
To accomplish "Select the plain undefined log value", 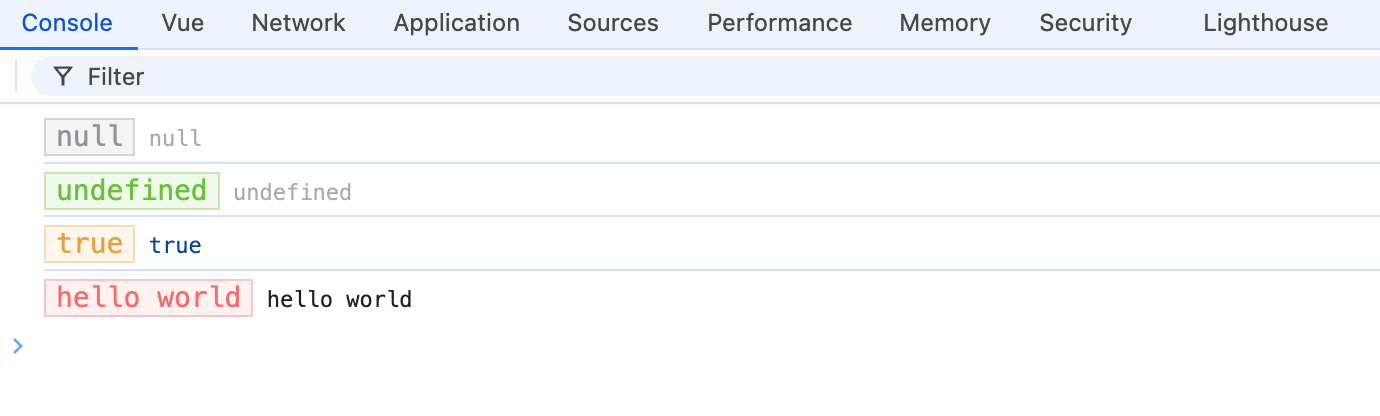I will 292,192.
